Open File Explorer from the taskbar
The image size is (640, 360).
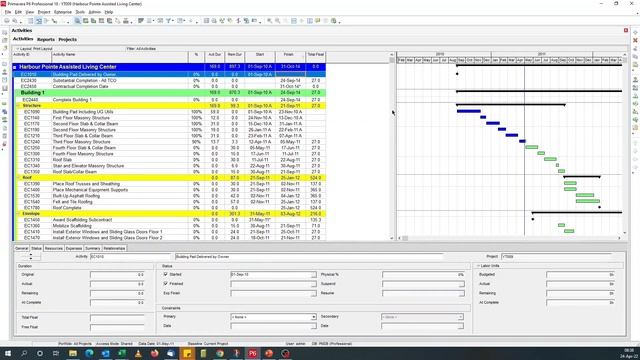73,353
